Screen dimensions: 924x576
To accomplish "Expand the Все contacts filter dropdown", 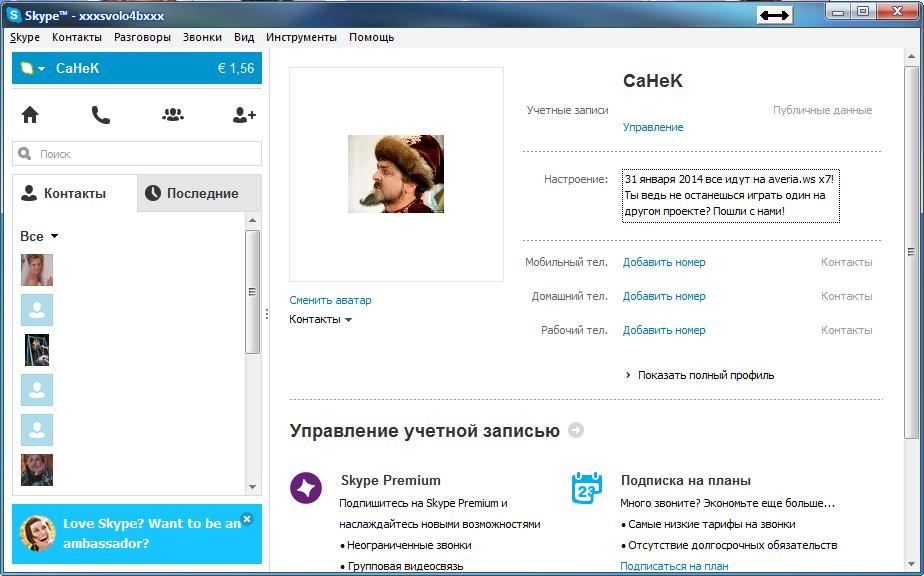I will pos(40,236).
